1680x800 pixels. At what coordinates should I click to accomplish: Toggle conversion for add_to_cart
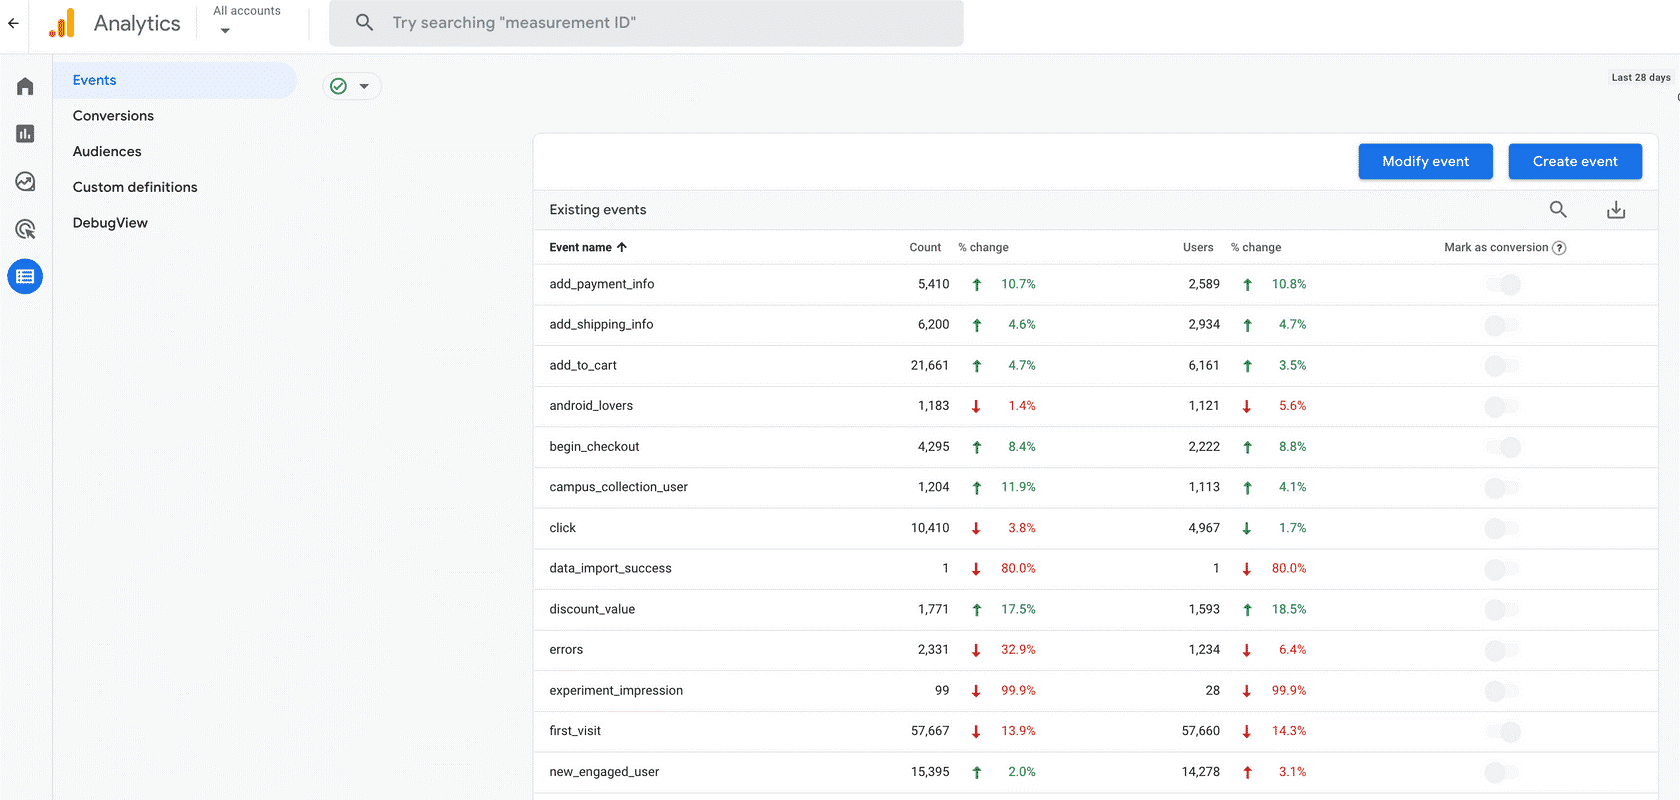(1502, 366)
